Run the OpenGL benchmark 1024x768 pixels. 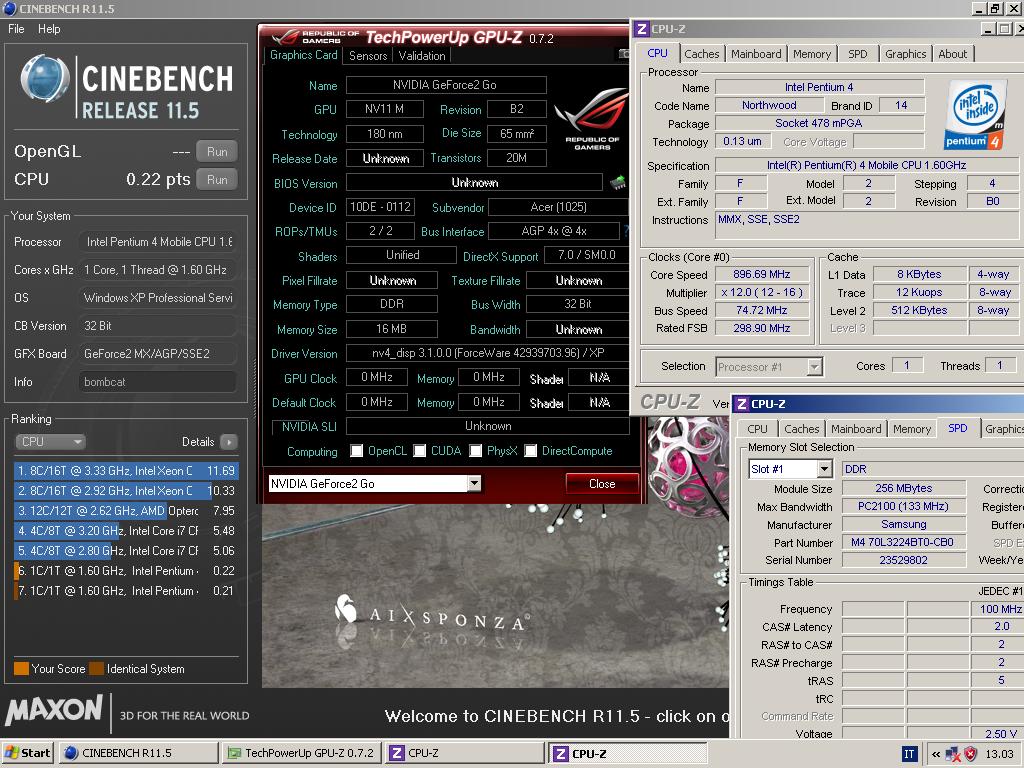217,152
